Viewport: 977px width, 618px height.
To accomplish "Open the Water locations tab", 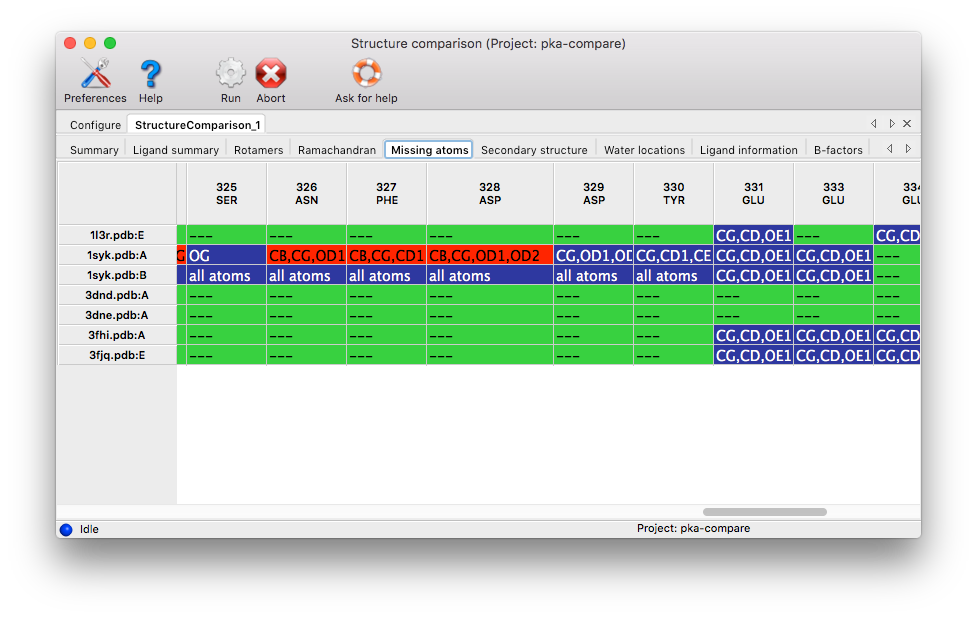I will (644, 150).
